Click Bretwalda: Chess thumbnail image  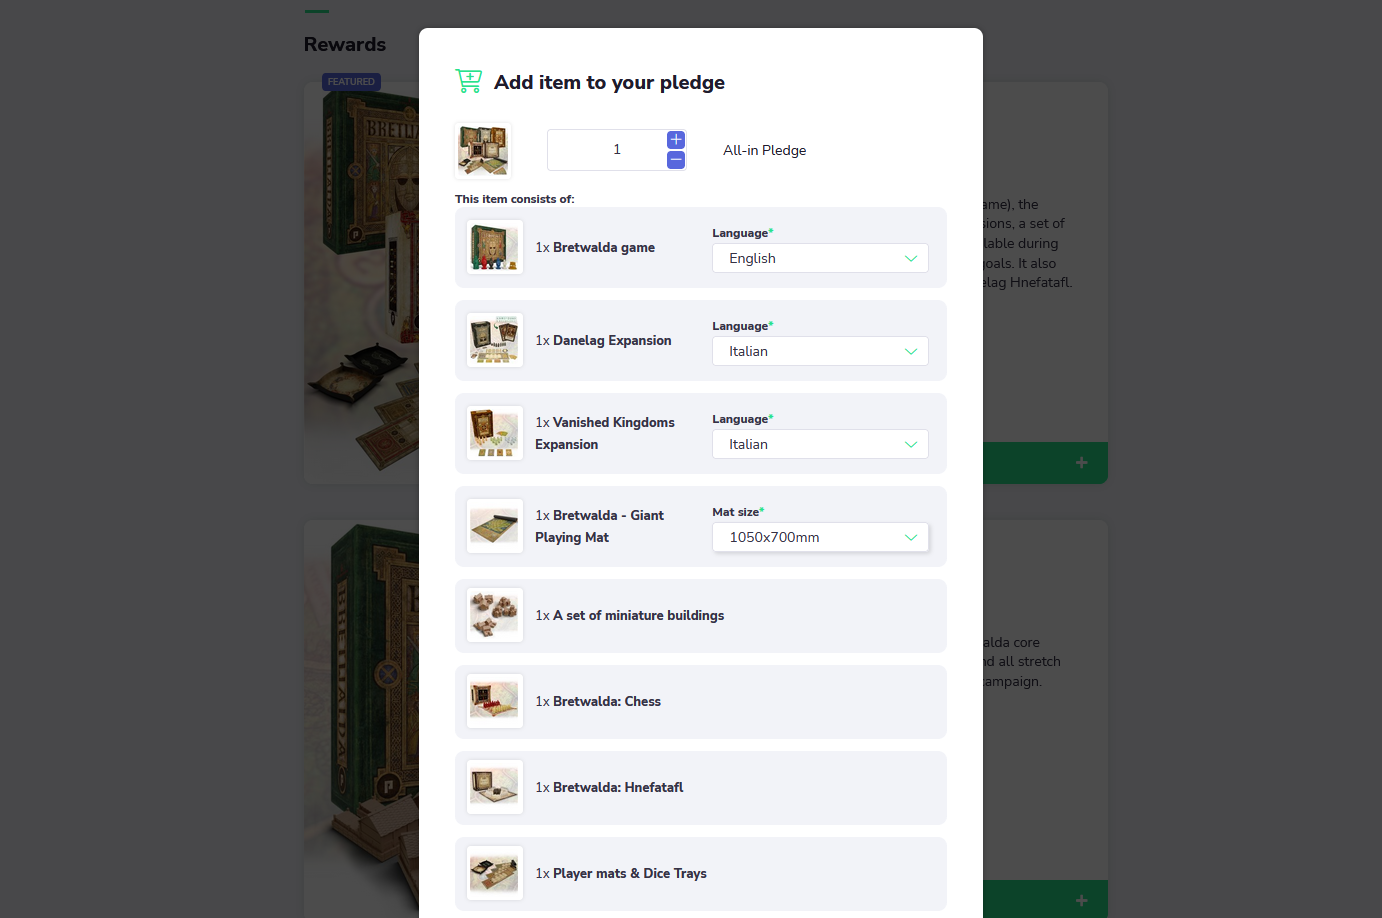tap(495, 701)
